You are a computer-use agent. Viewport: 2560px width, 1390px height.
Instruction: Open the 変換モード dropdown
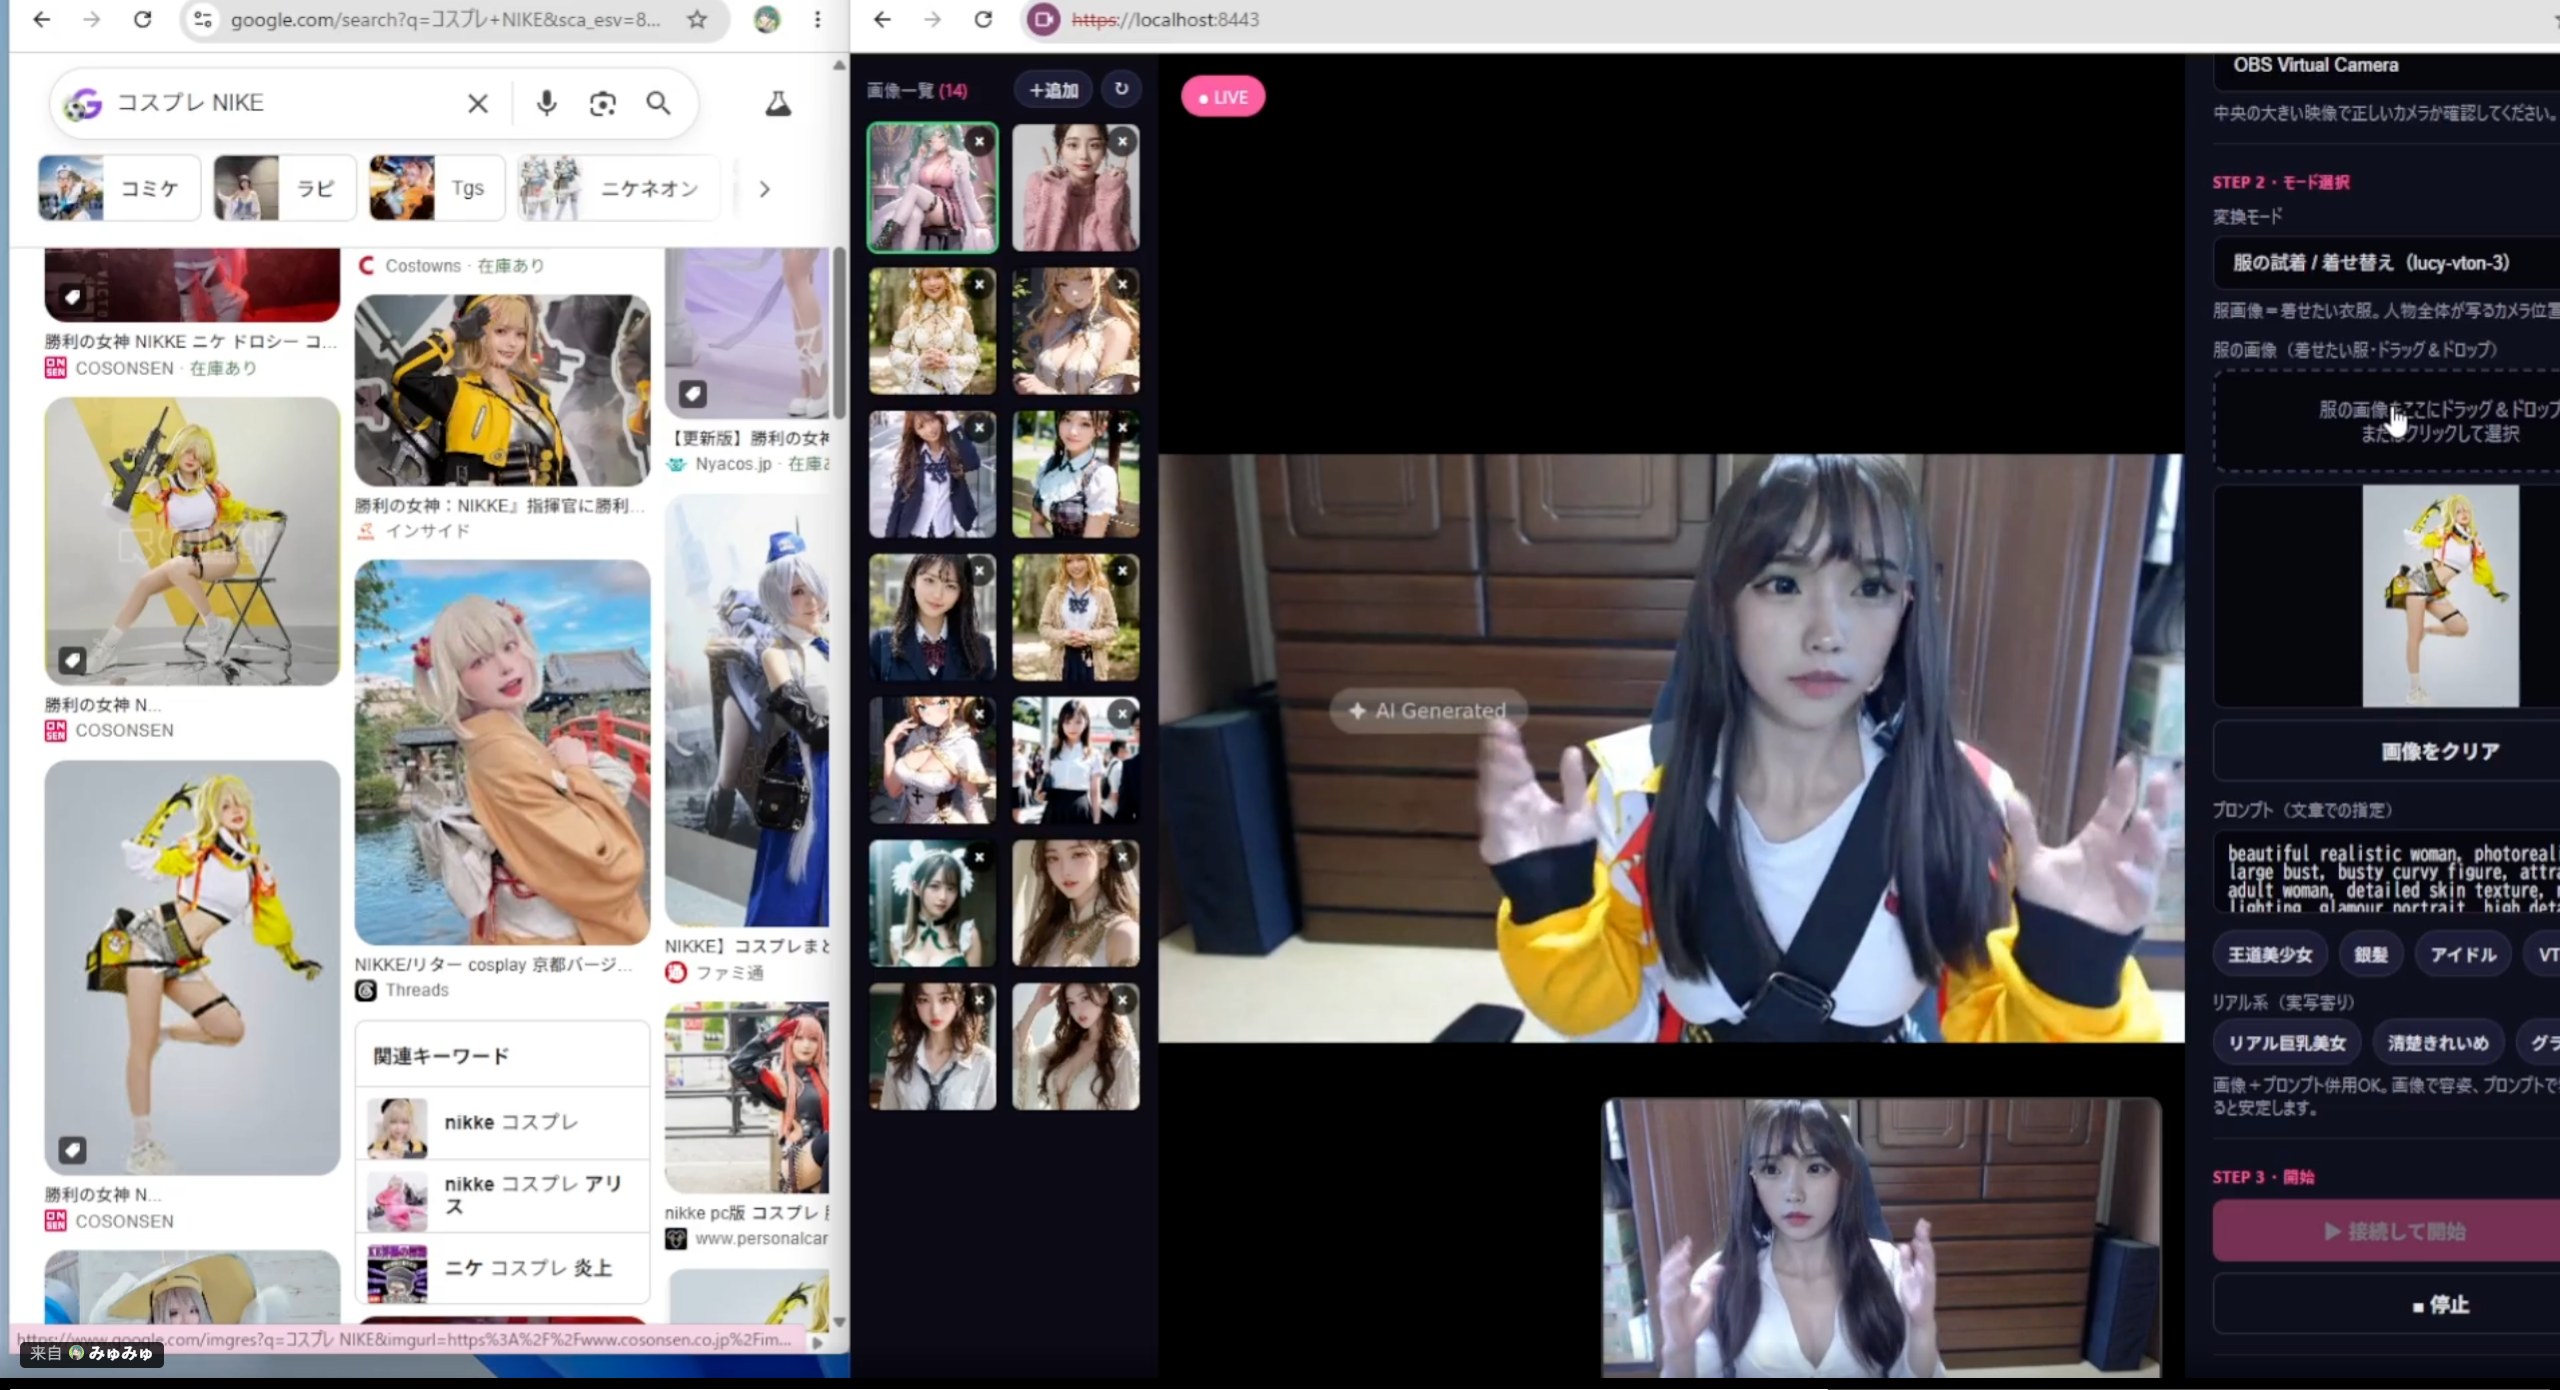pos(2386,263)
